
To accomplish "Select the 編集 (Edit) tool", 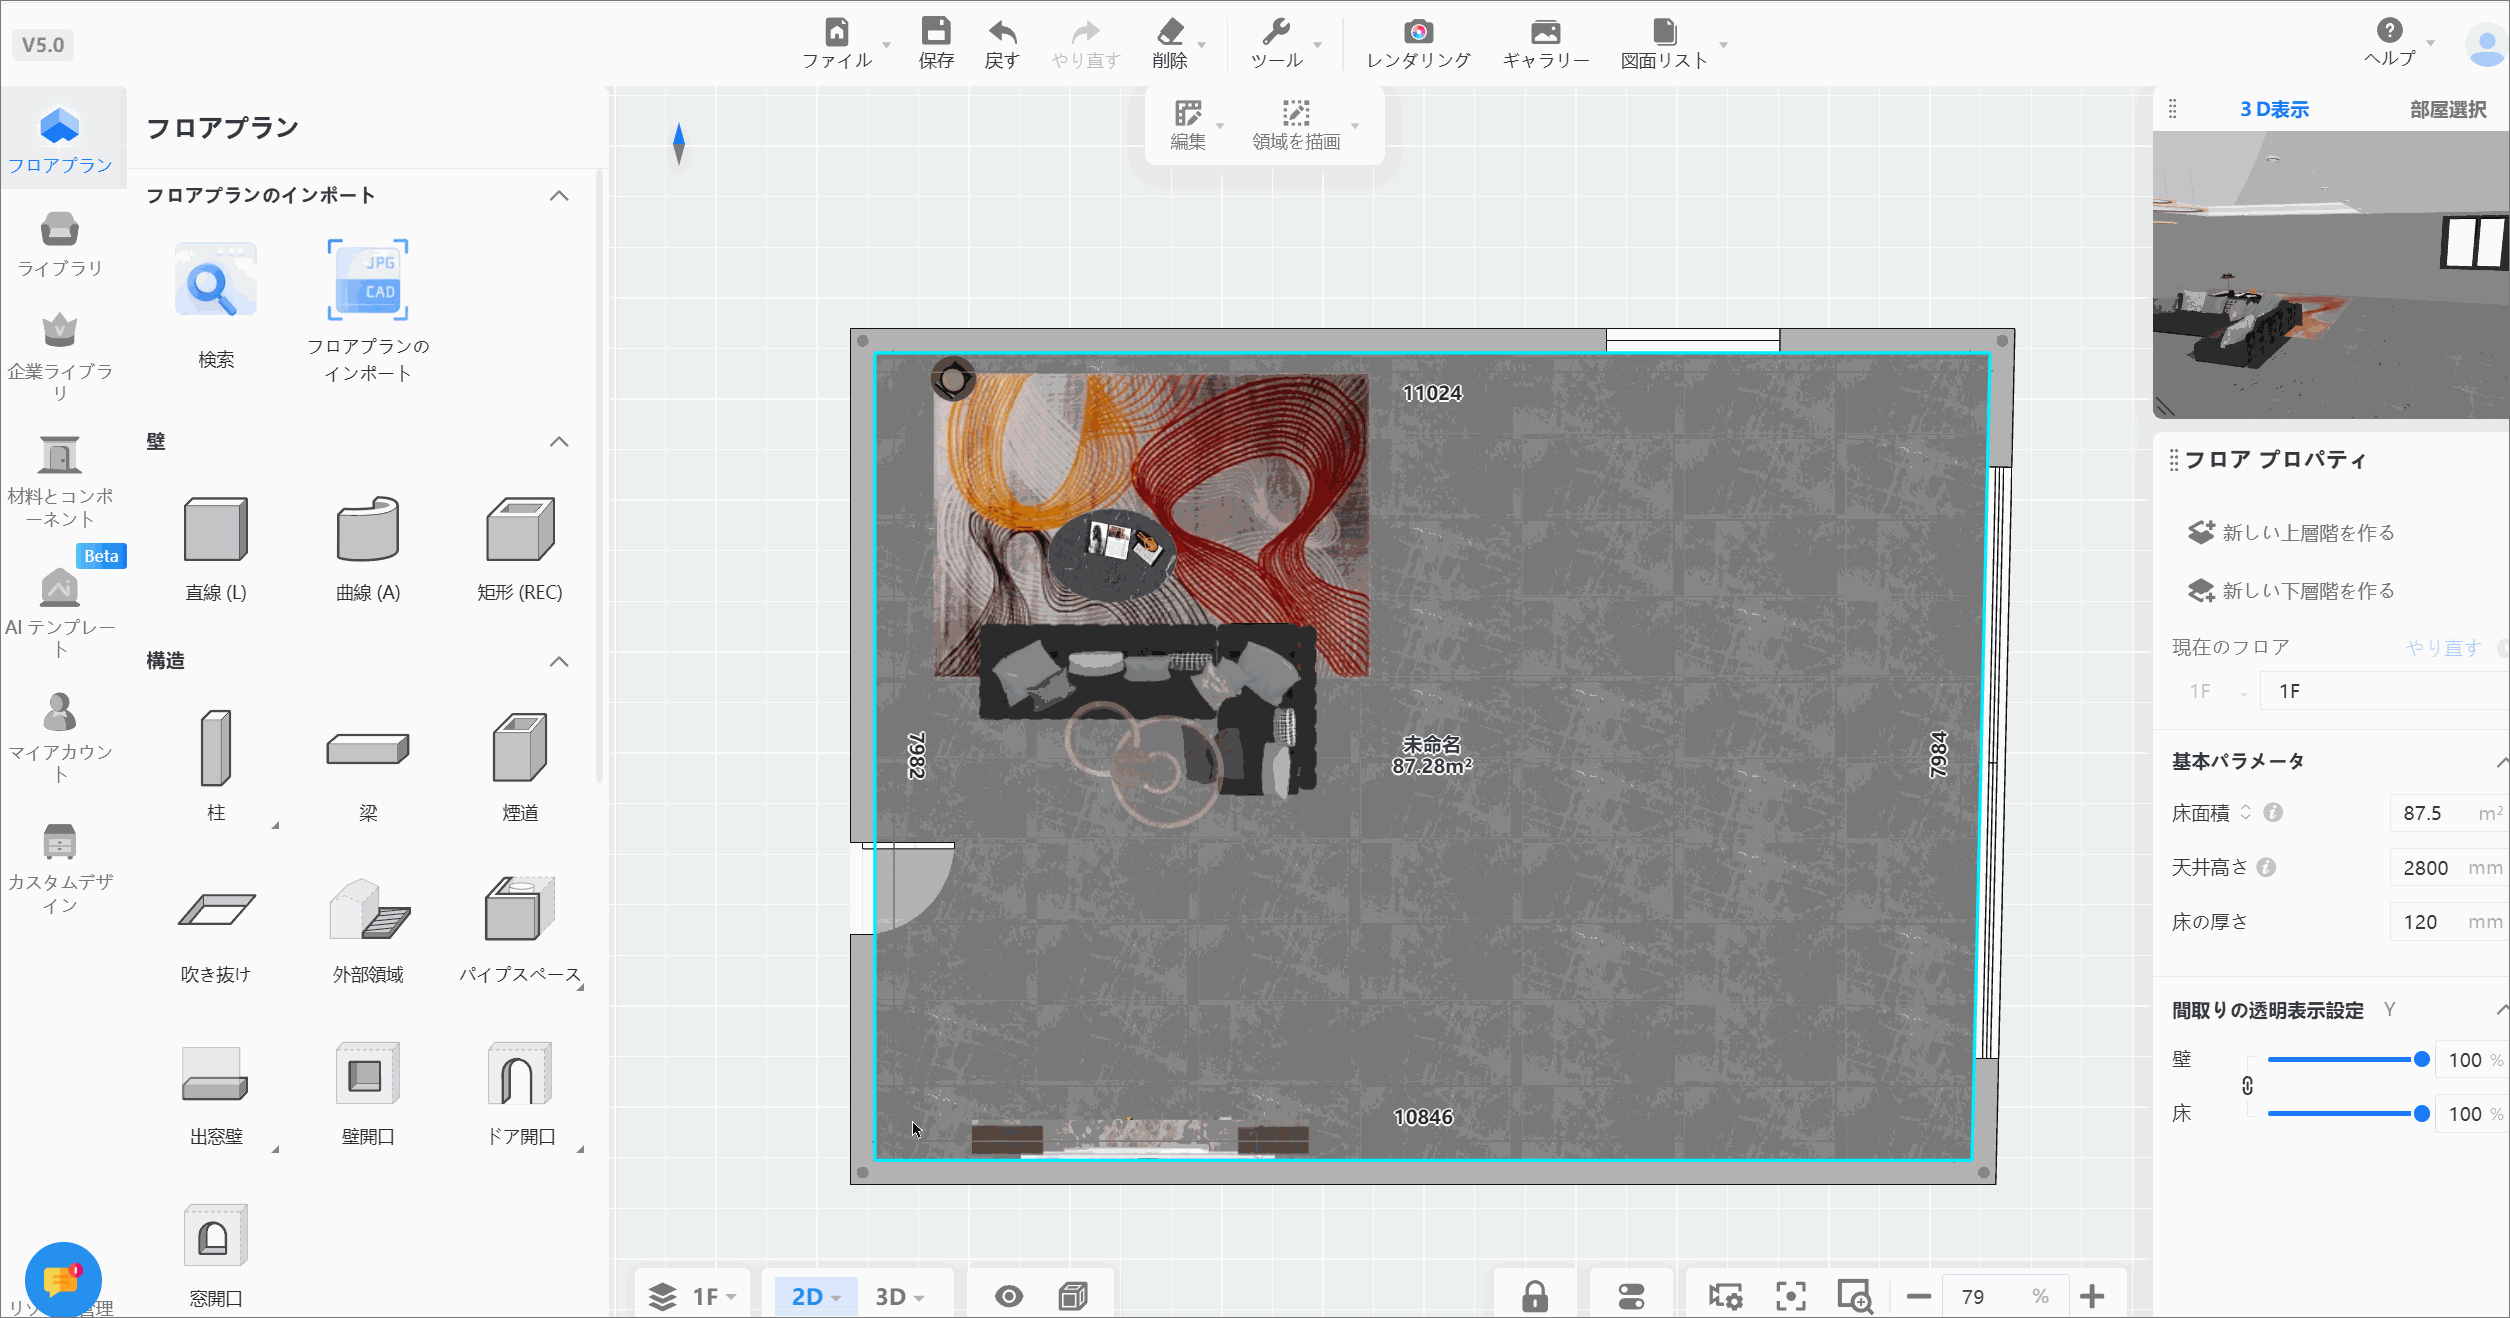I will (1188, 125).
